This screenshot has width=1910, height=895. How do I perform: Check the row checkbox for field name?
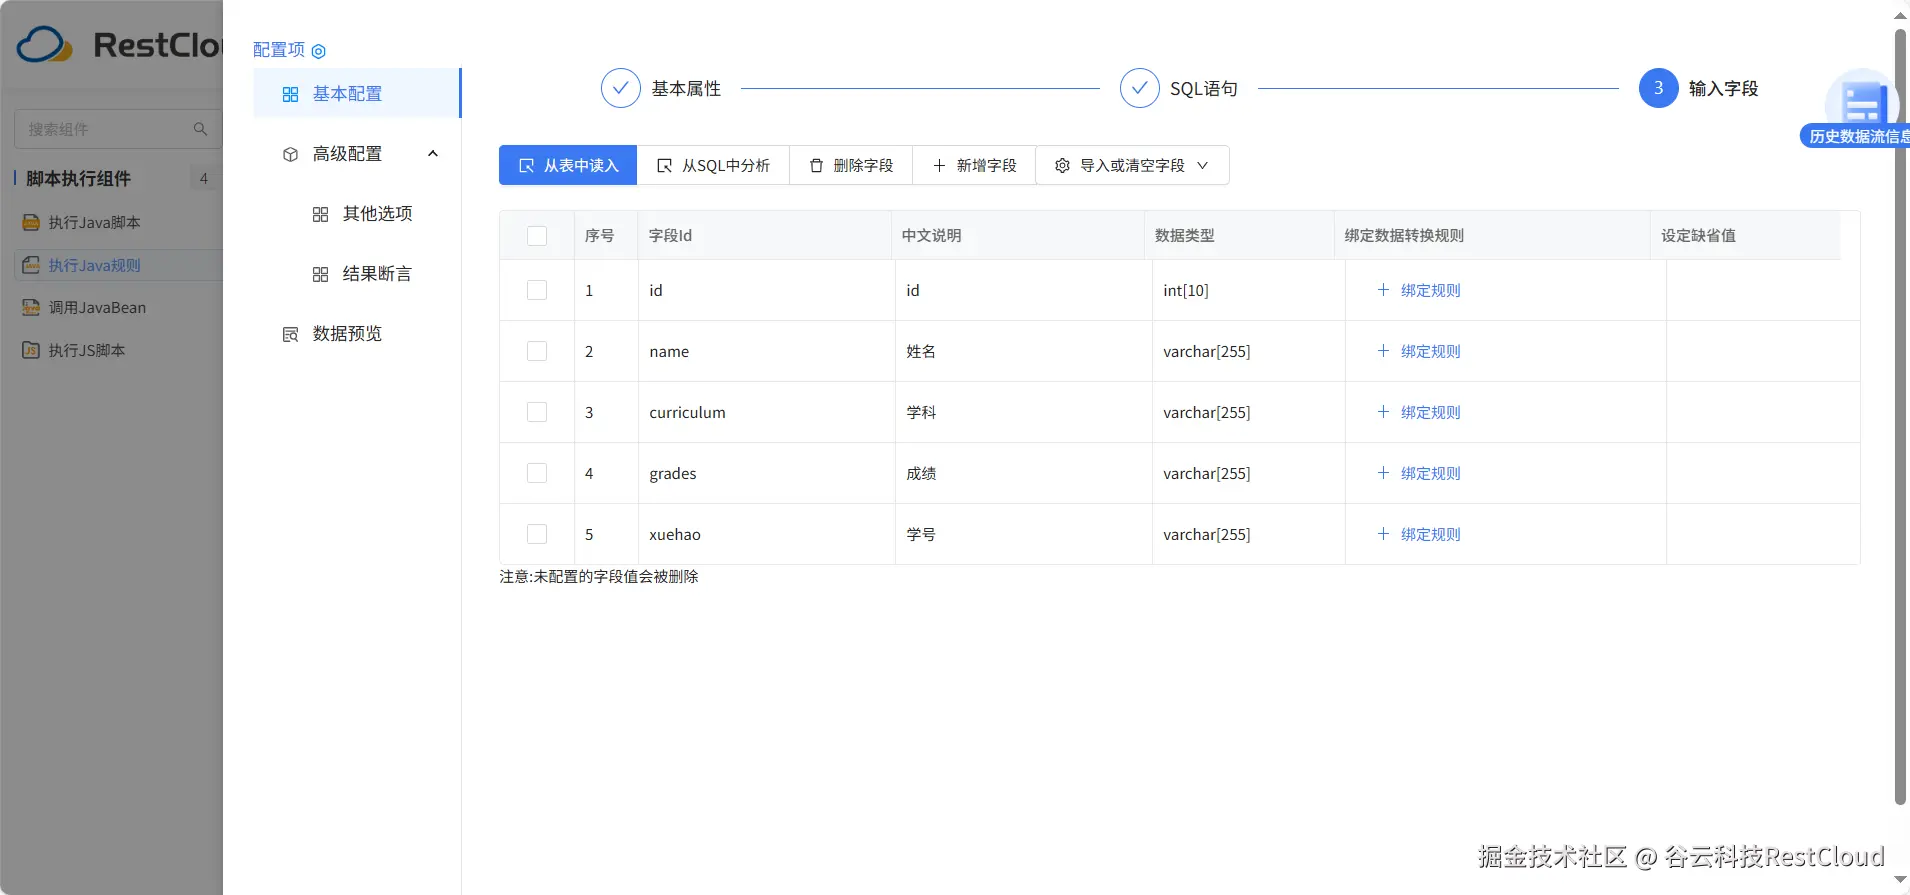tap(537, 351)
